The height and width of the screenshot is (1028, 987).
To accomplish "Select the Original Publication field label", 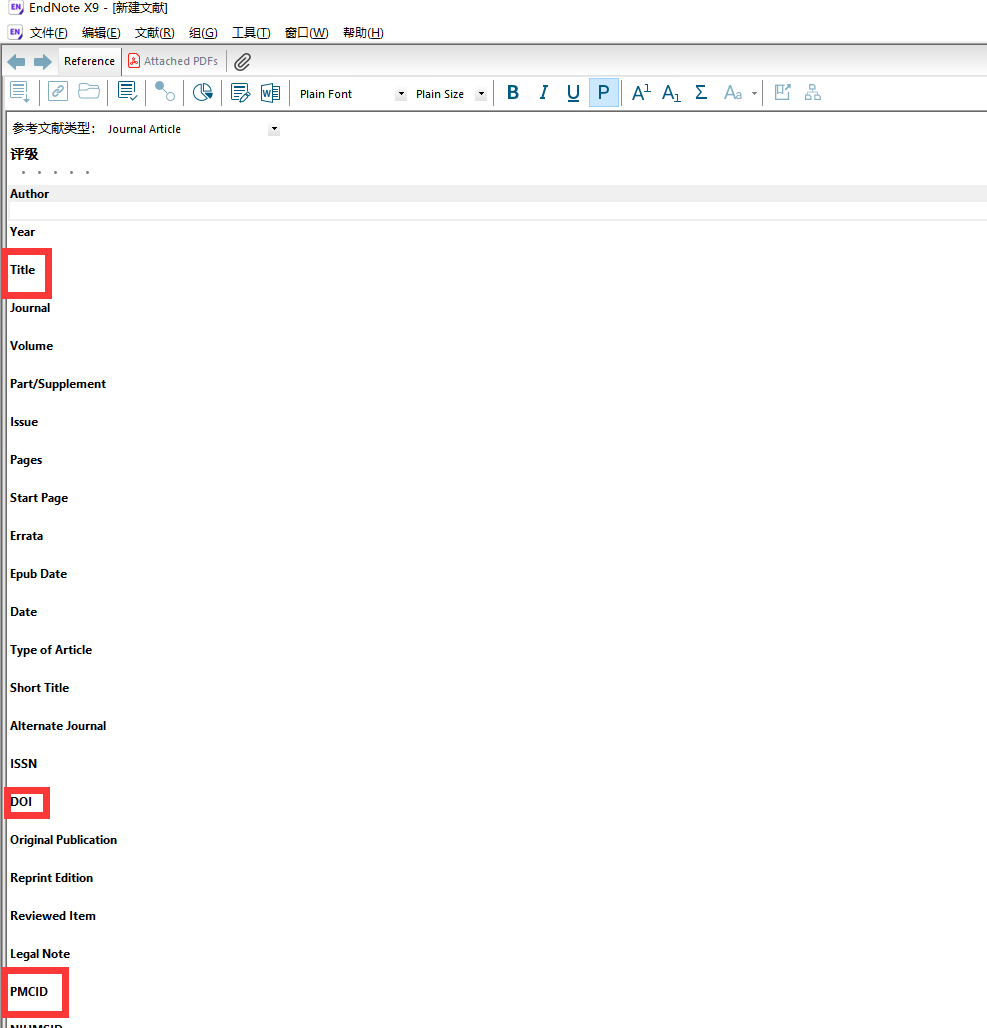I will point(63,840).
